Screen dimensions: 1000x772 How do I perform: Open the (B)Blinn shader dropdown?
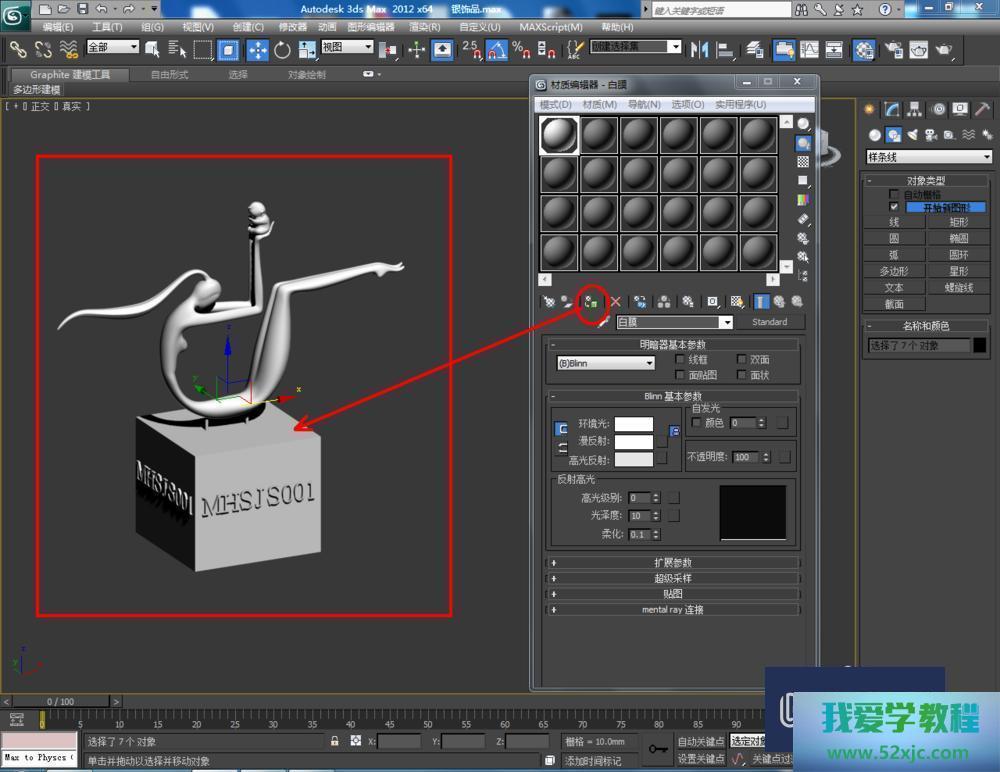606,364
